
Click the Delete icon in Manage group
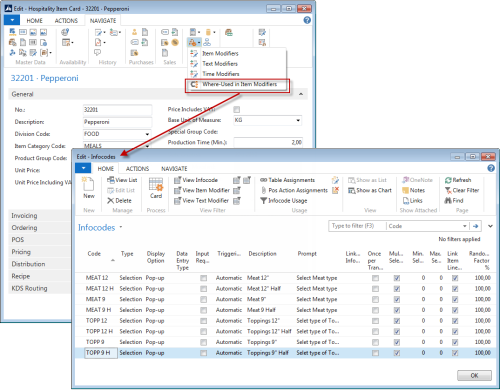click(111, 201)
